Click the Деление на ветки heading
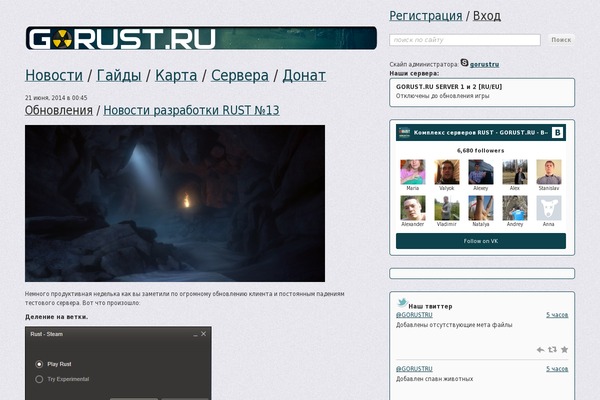 [x=57, y=317]
